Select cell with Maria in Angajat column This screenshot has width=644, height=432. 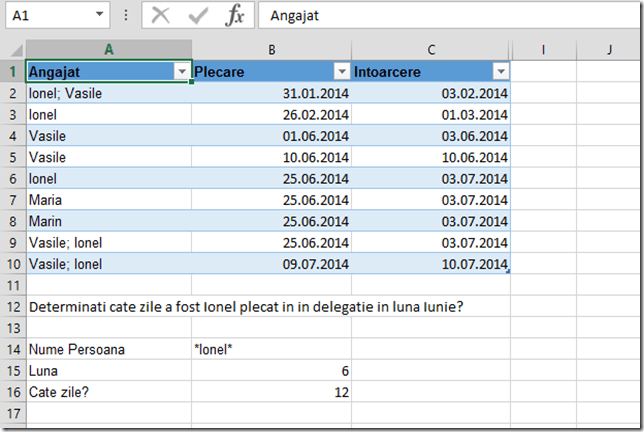(x=108, y=200)
